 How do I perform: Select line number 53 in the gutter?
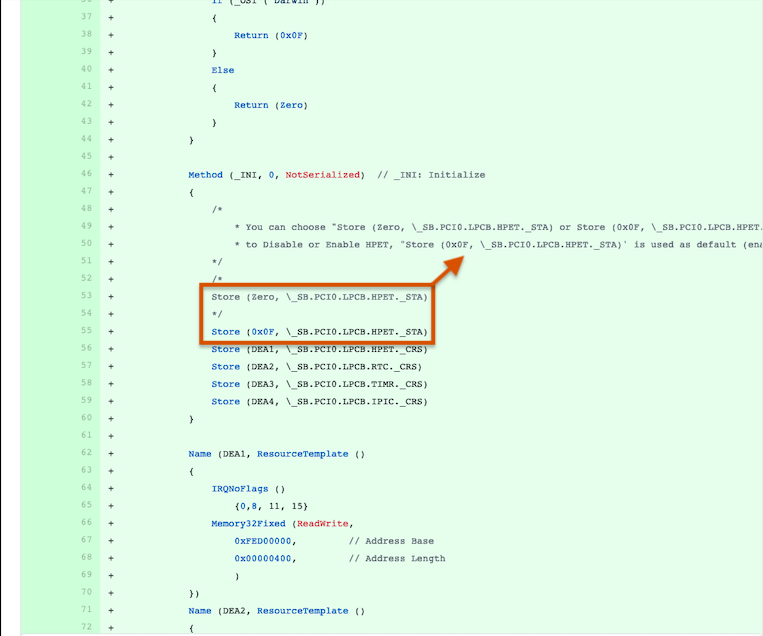coord(87,295)
